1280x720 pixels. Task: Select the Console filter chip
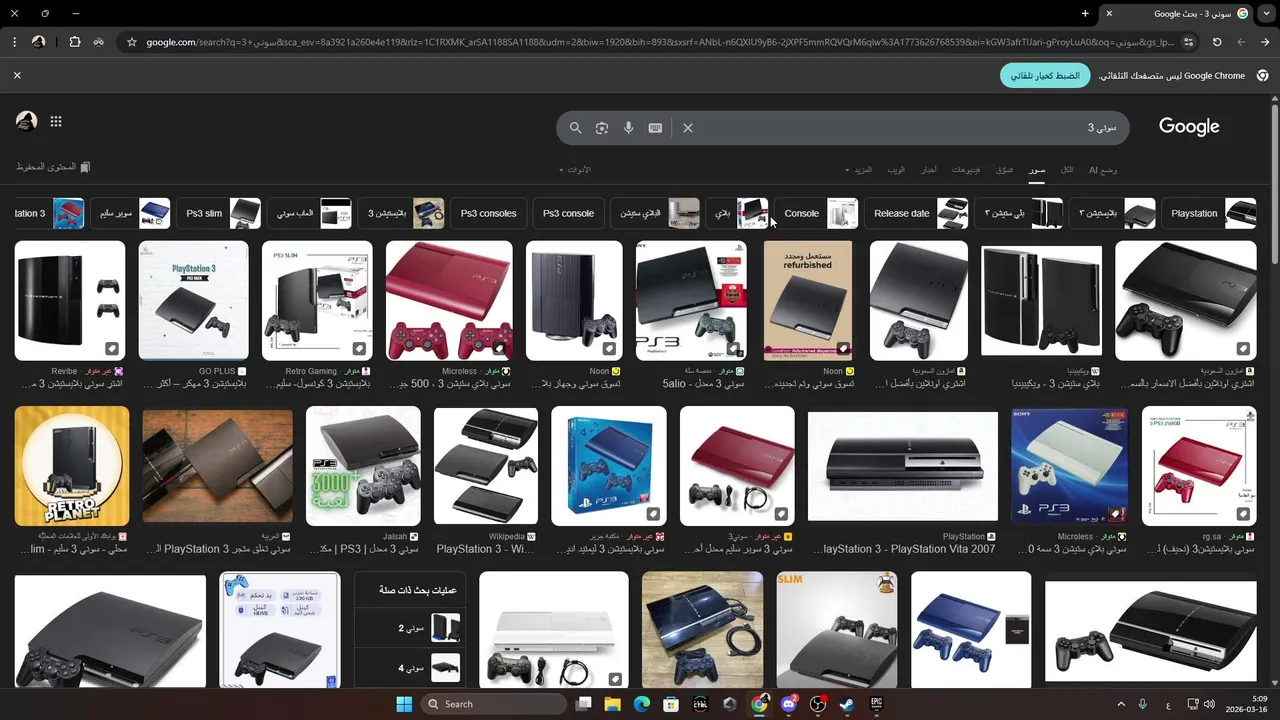coord(816,213)
